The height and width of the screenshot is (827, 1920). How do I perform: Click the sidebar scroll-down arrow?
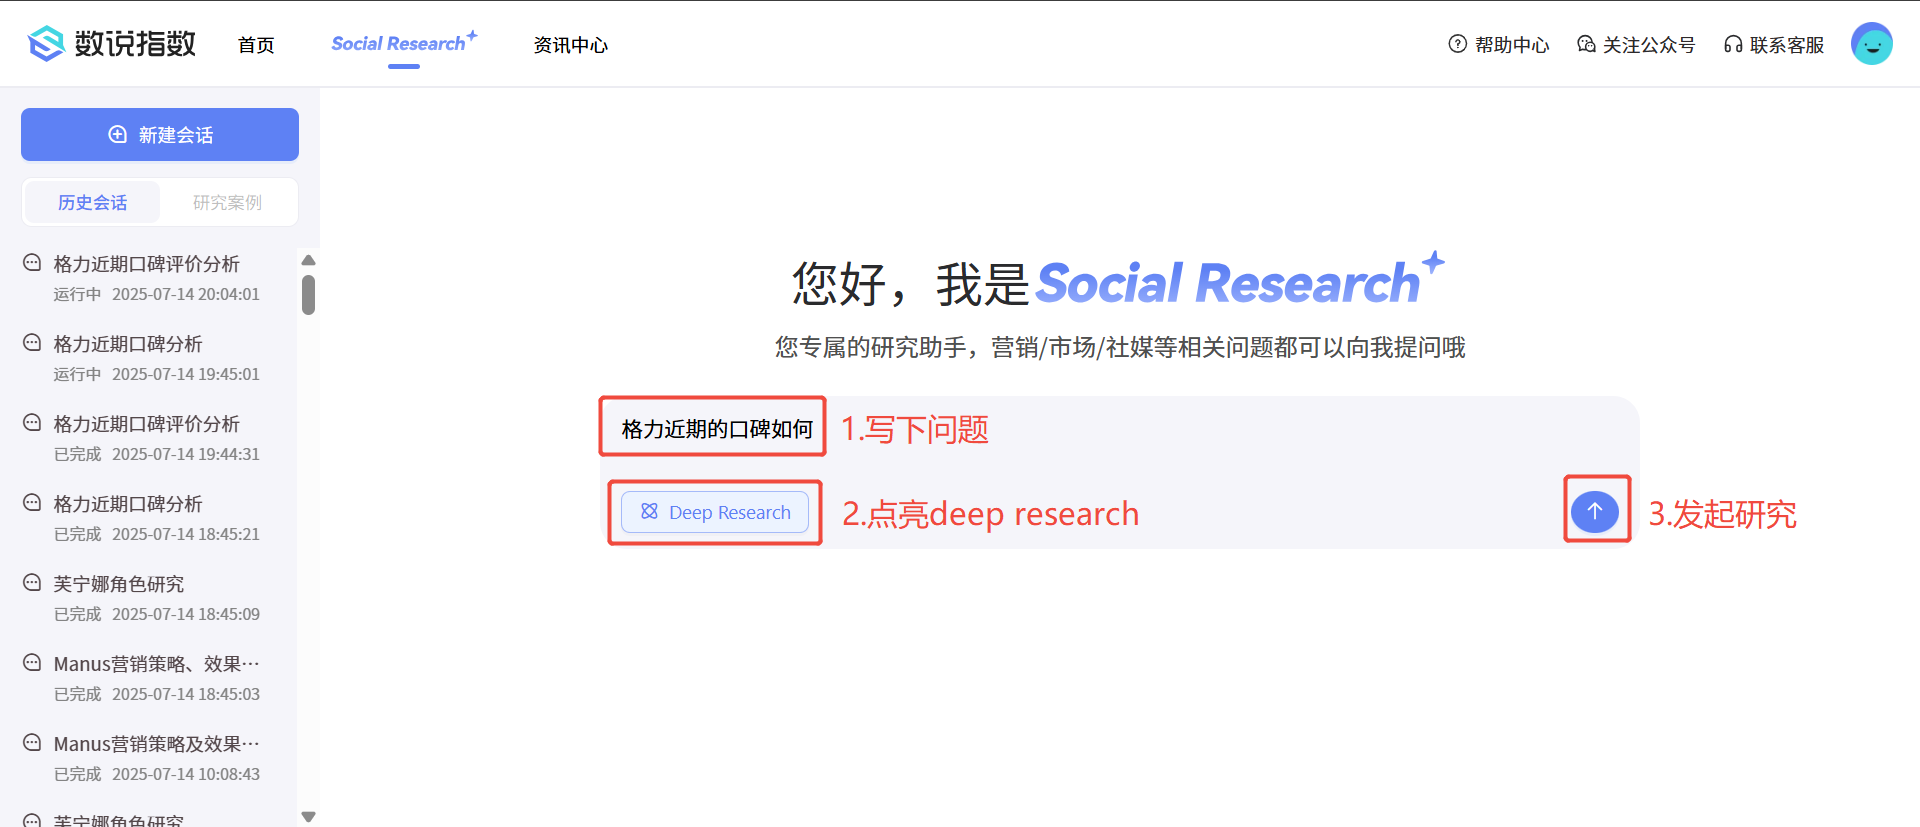tap(308, 817)
